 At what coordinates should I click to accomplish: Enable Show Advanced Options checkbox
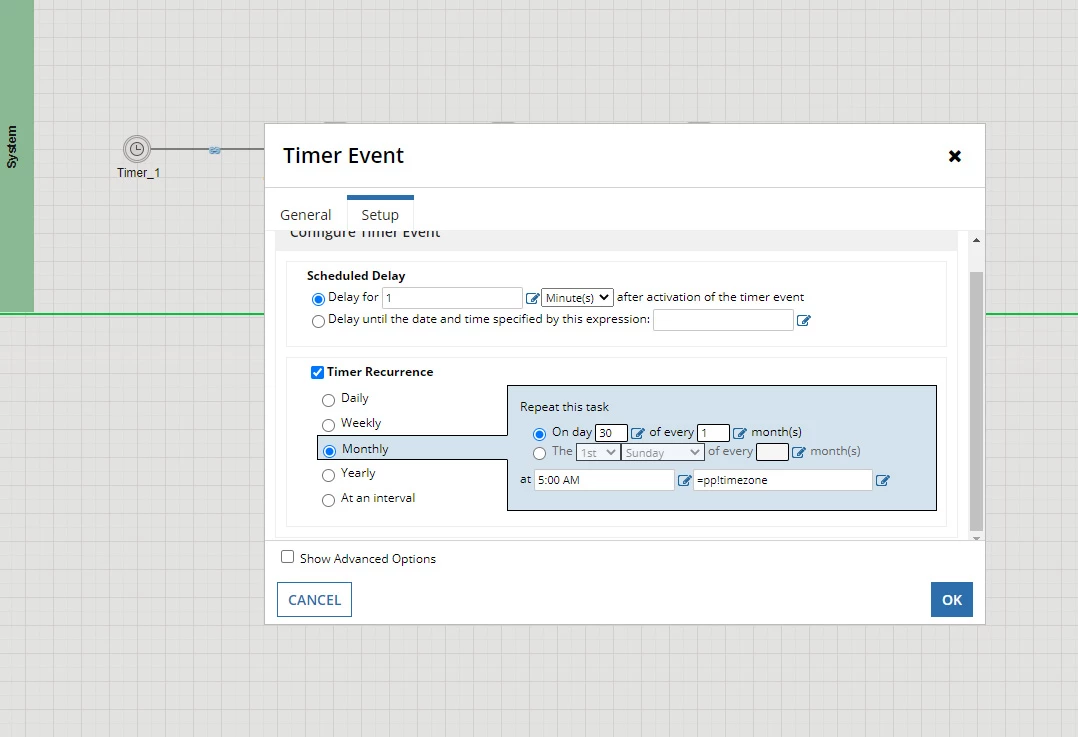coord(287,557)
